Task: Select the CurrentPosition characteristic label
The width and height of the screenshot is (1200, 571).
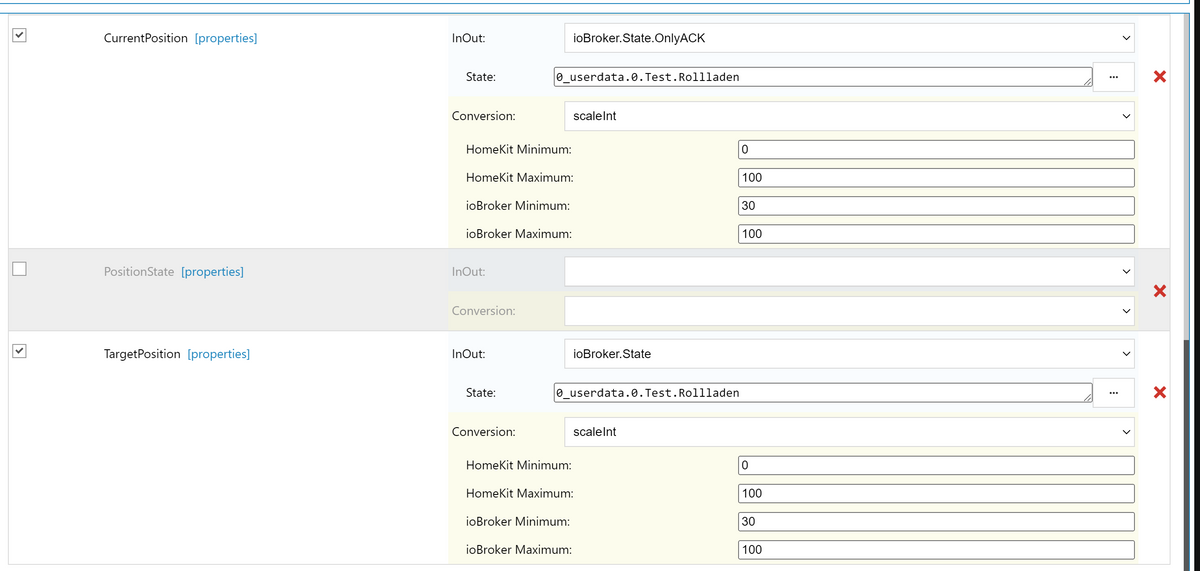Action: click(146, 38)
